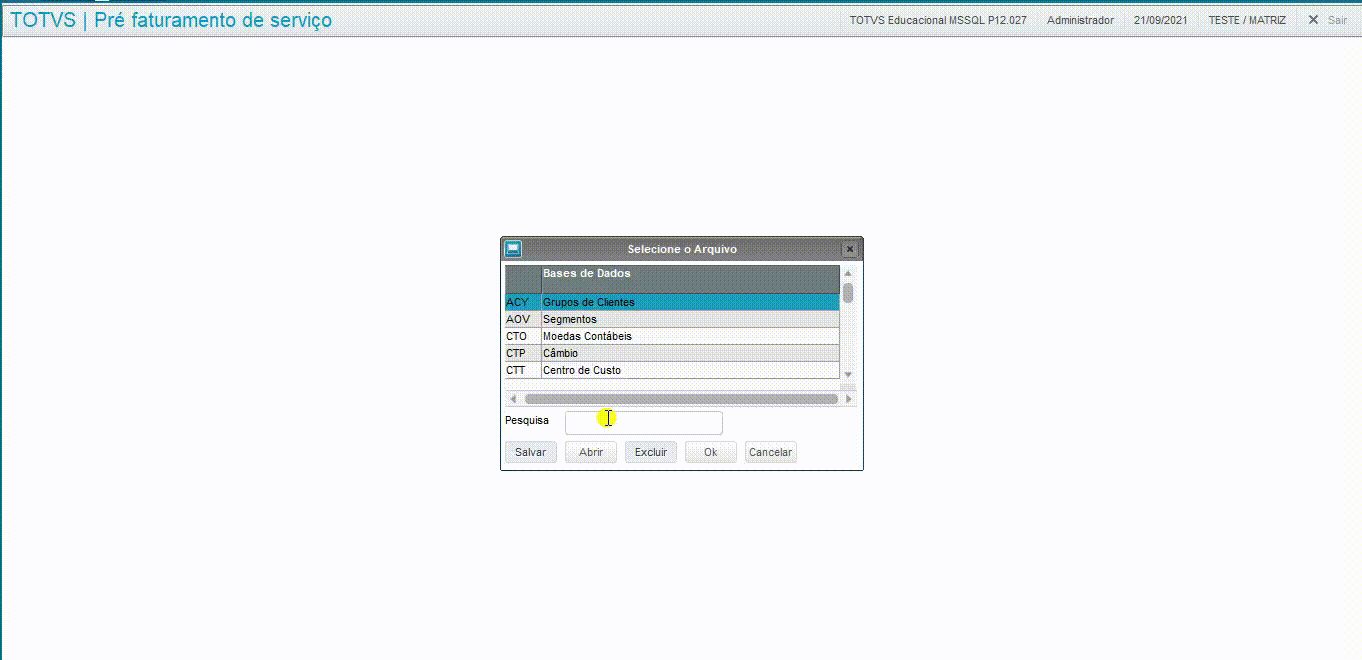
Task: Click the Sair exit X icon
Action: (1314, 19)
